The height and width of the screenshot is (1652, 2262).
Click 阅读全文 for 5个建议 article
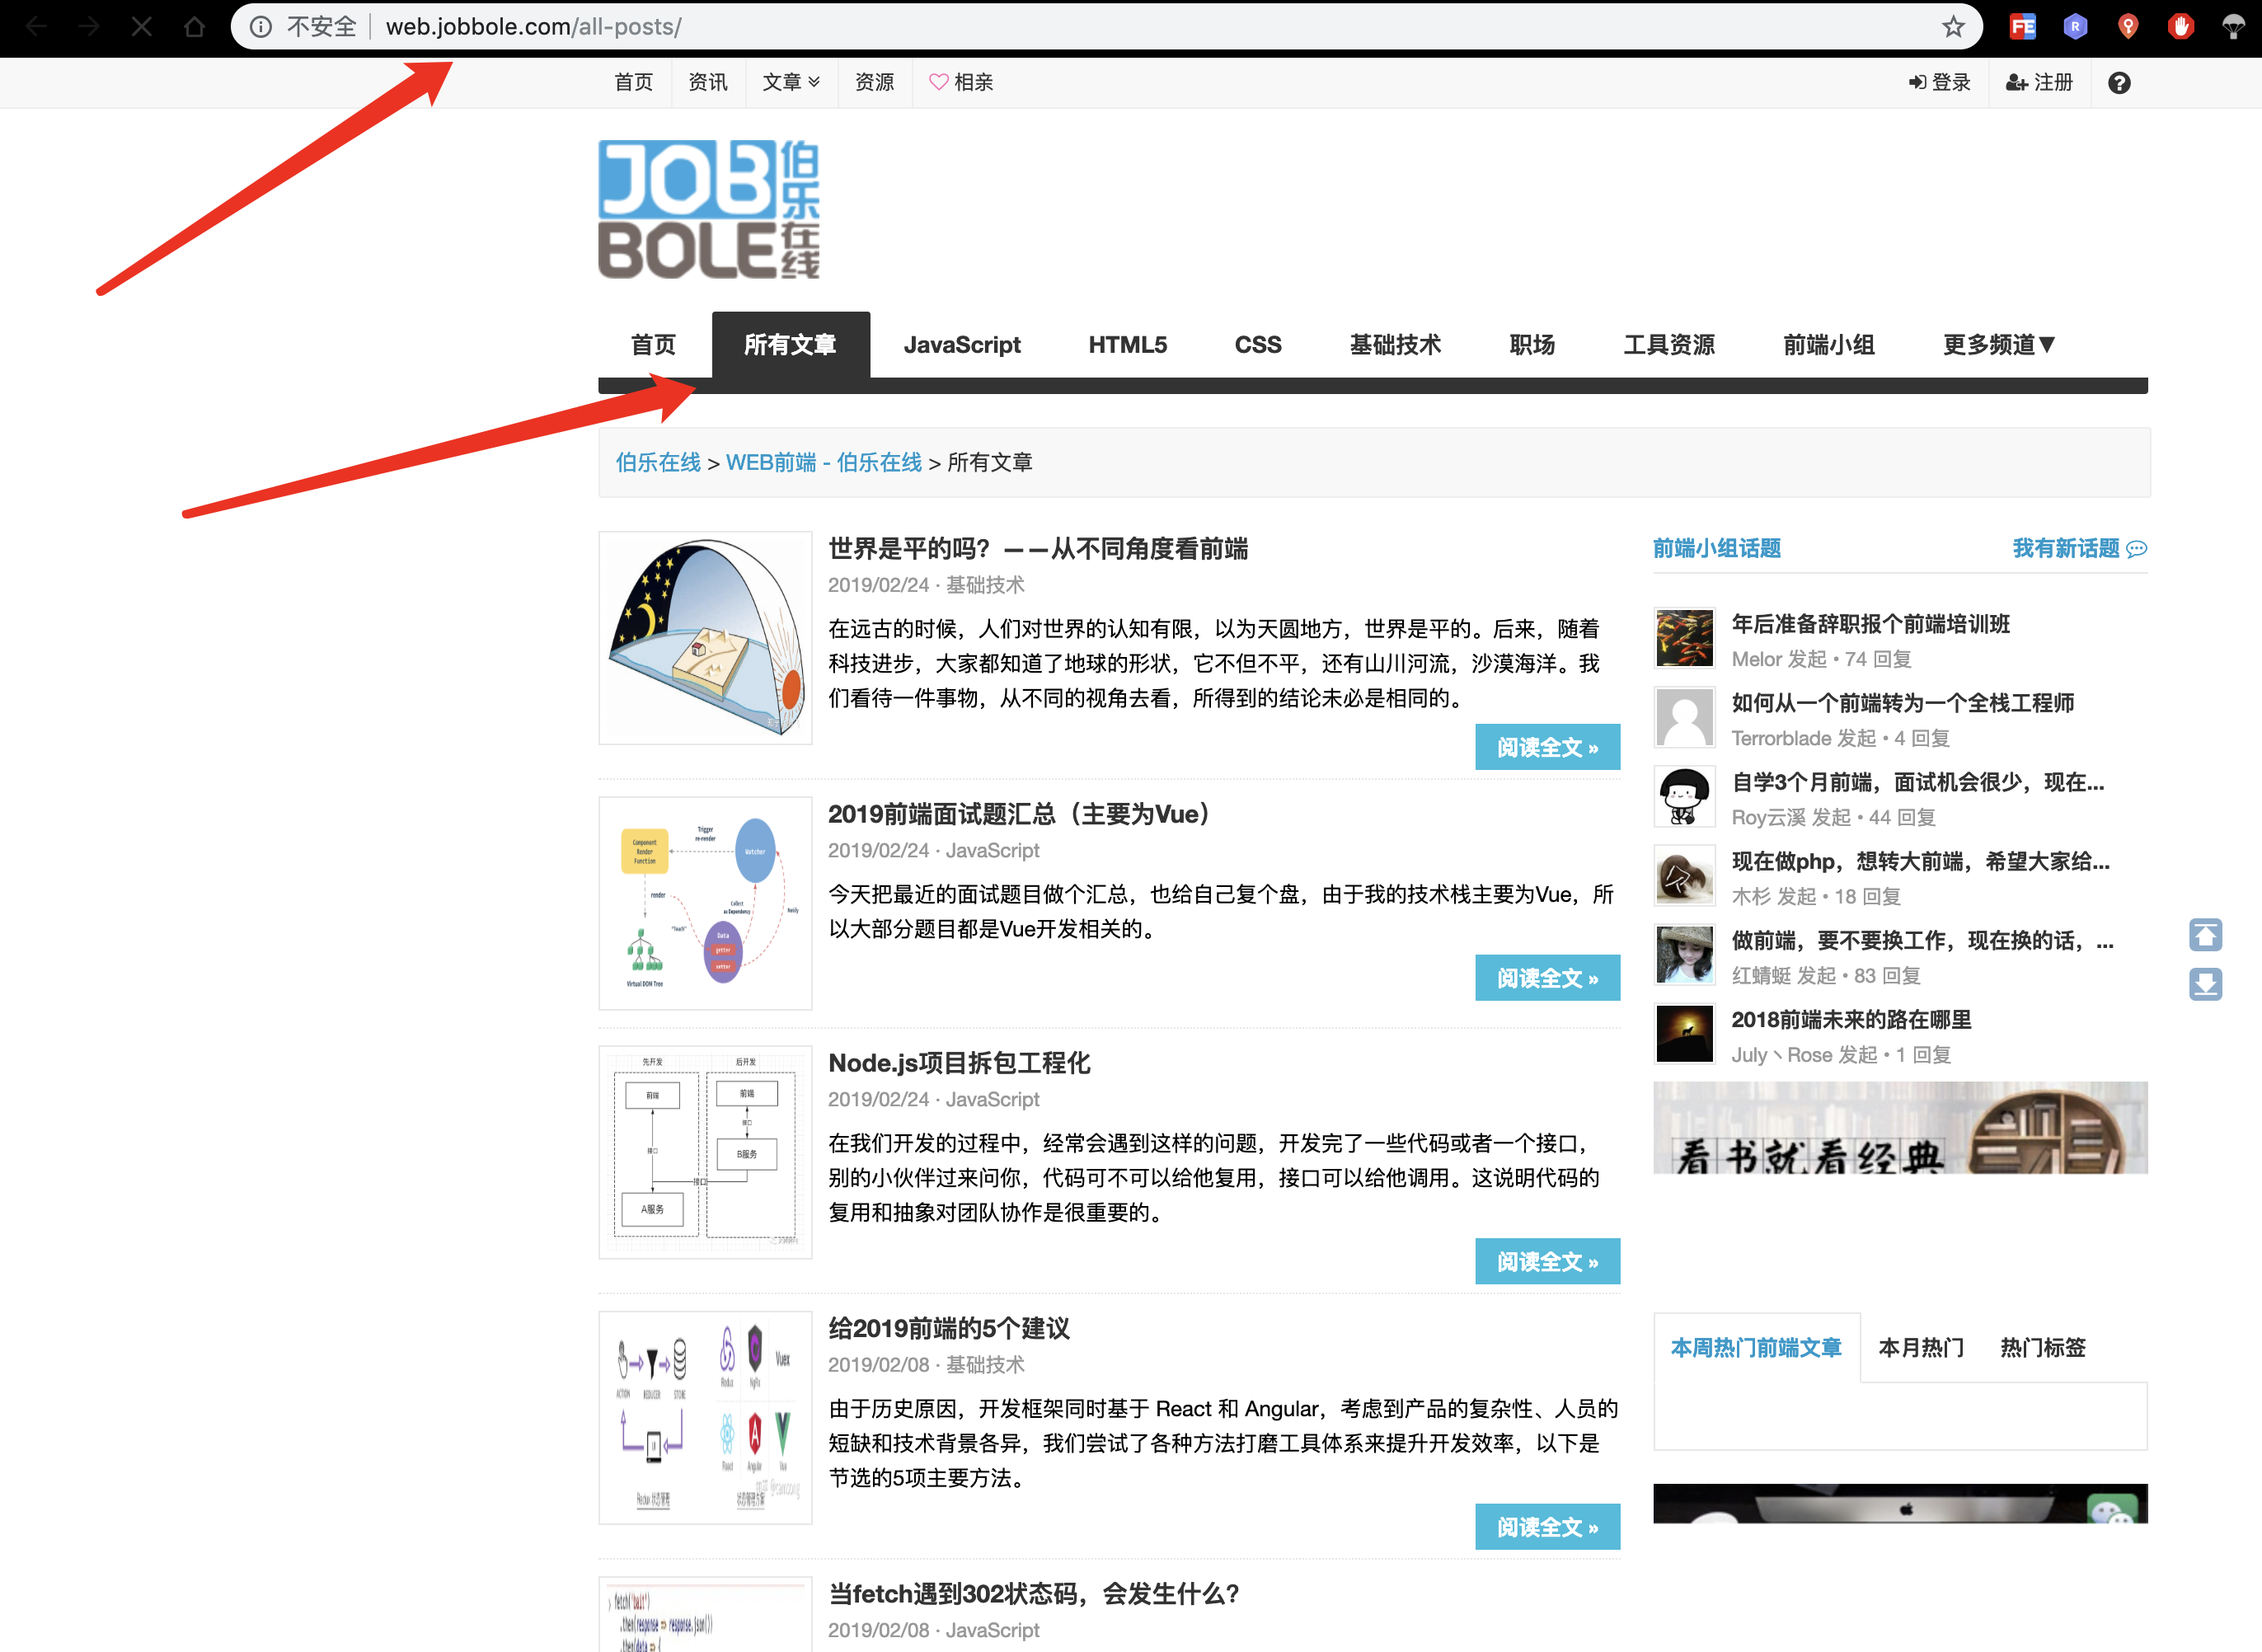click(x=1547, y=1527)
